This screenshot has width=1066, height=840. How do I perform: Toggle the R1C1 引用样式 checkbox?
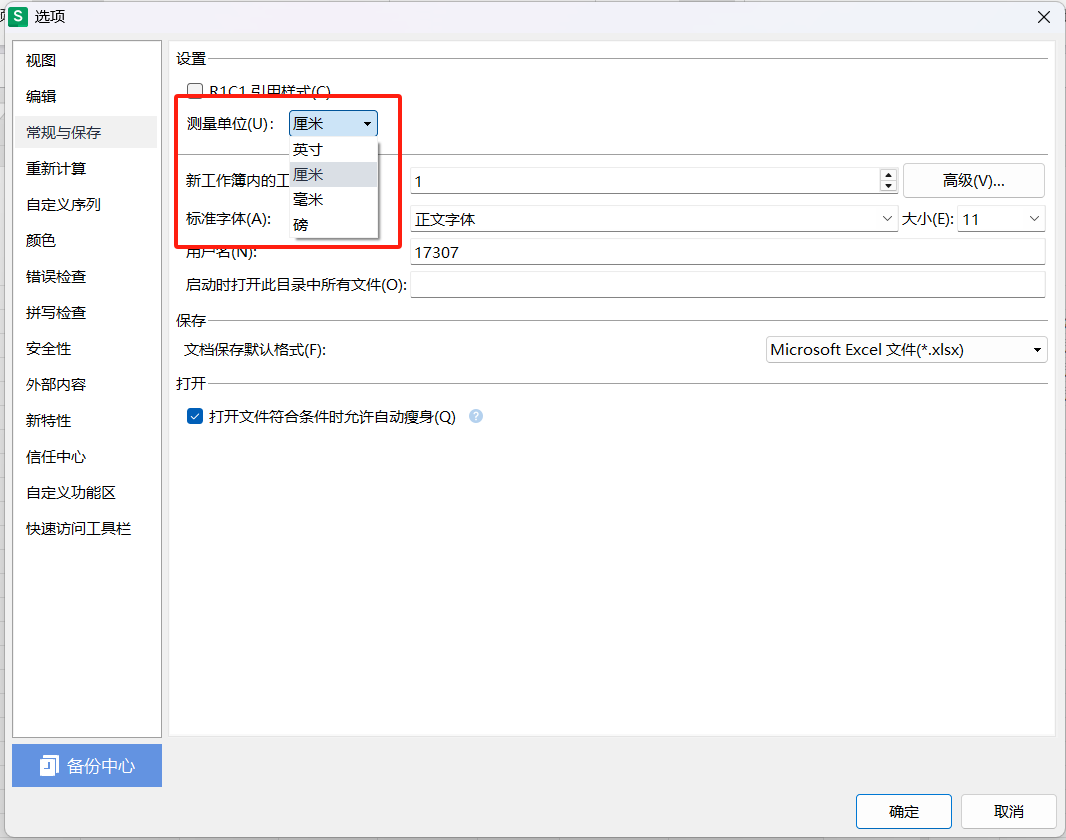coord(195,91)
